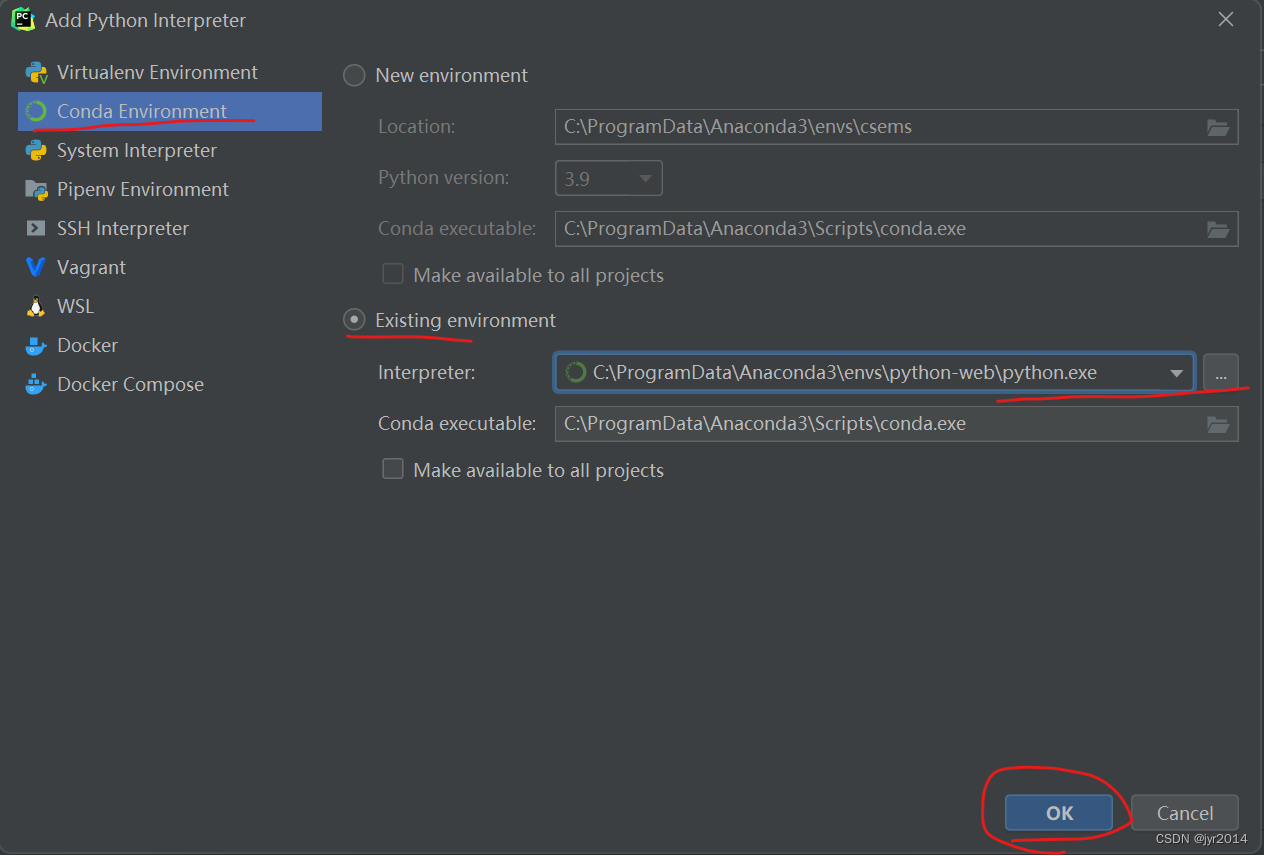Click the Conda Environment ring icon
The image size is (1264, 856).
tap(37, 112)
